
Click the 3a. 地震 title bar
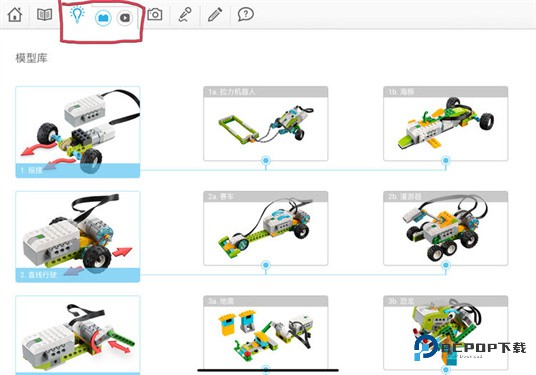pos(266,301)
